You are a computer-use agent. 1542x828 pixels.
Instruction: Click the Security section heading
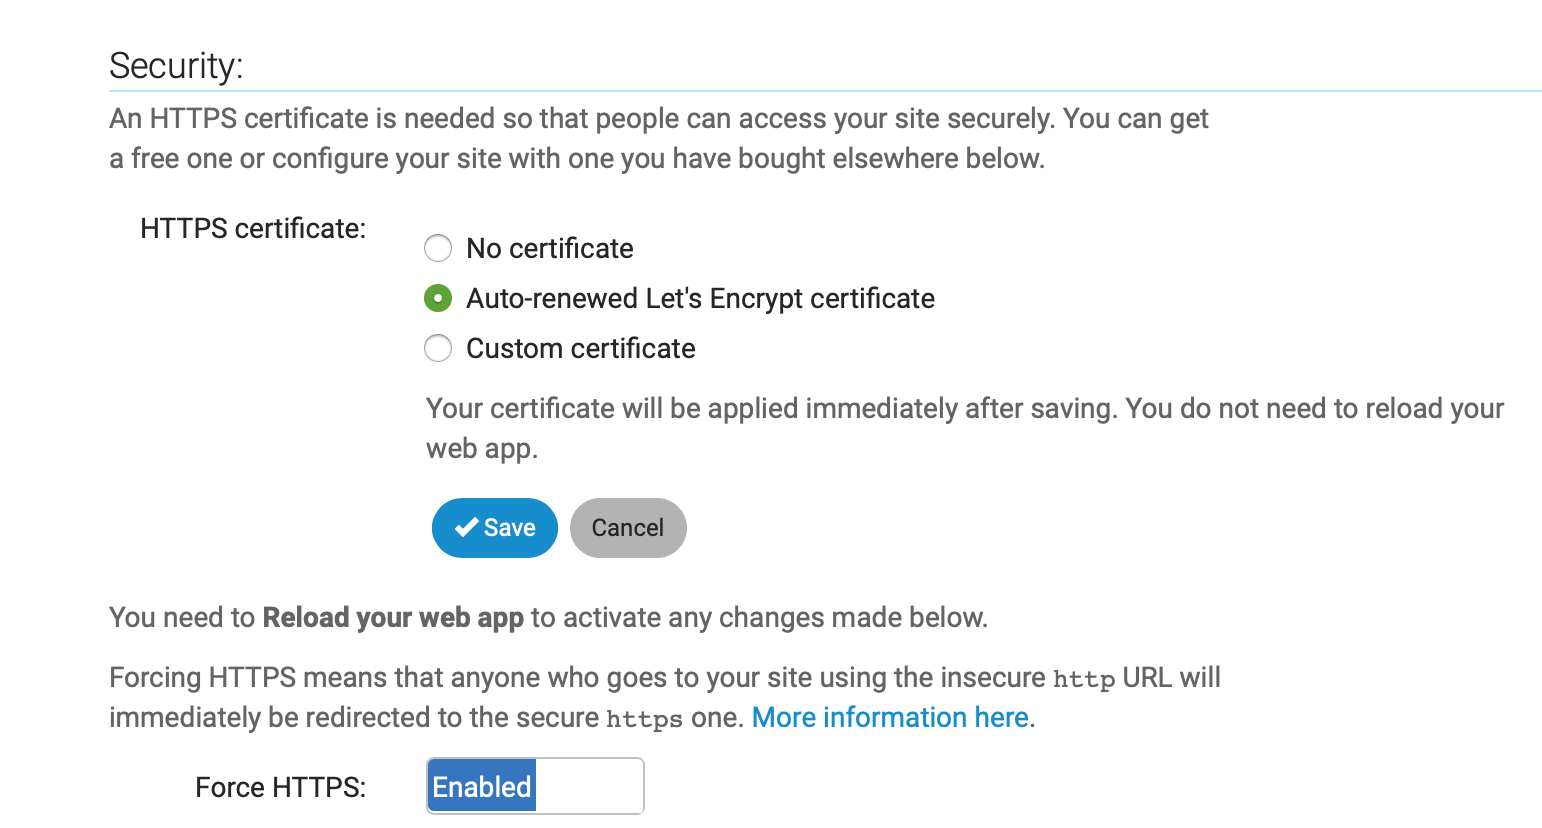[x=176, y=65]
